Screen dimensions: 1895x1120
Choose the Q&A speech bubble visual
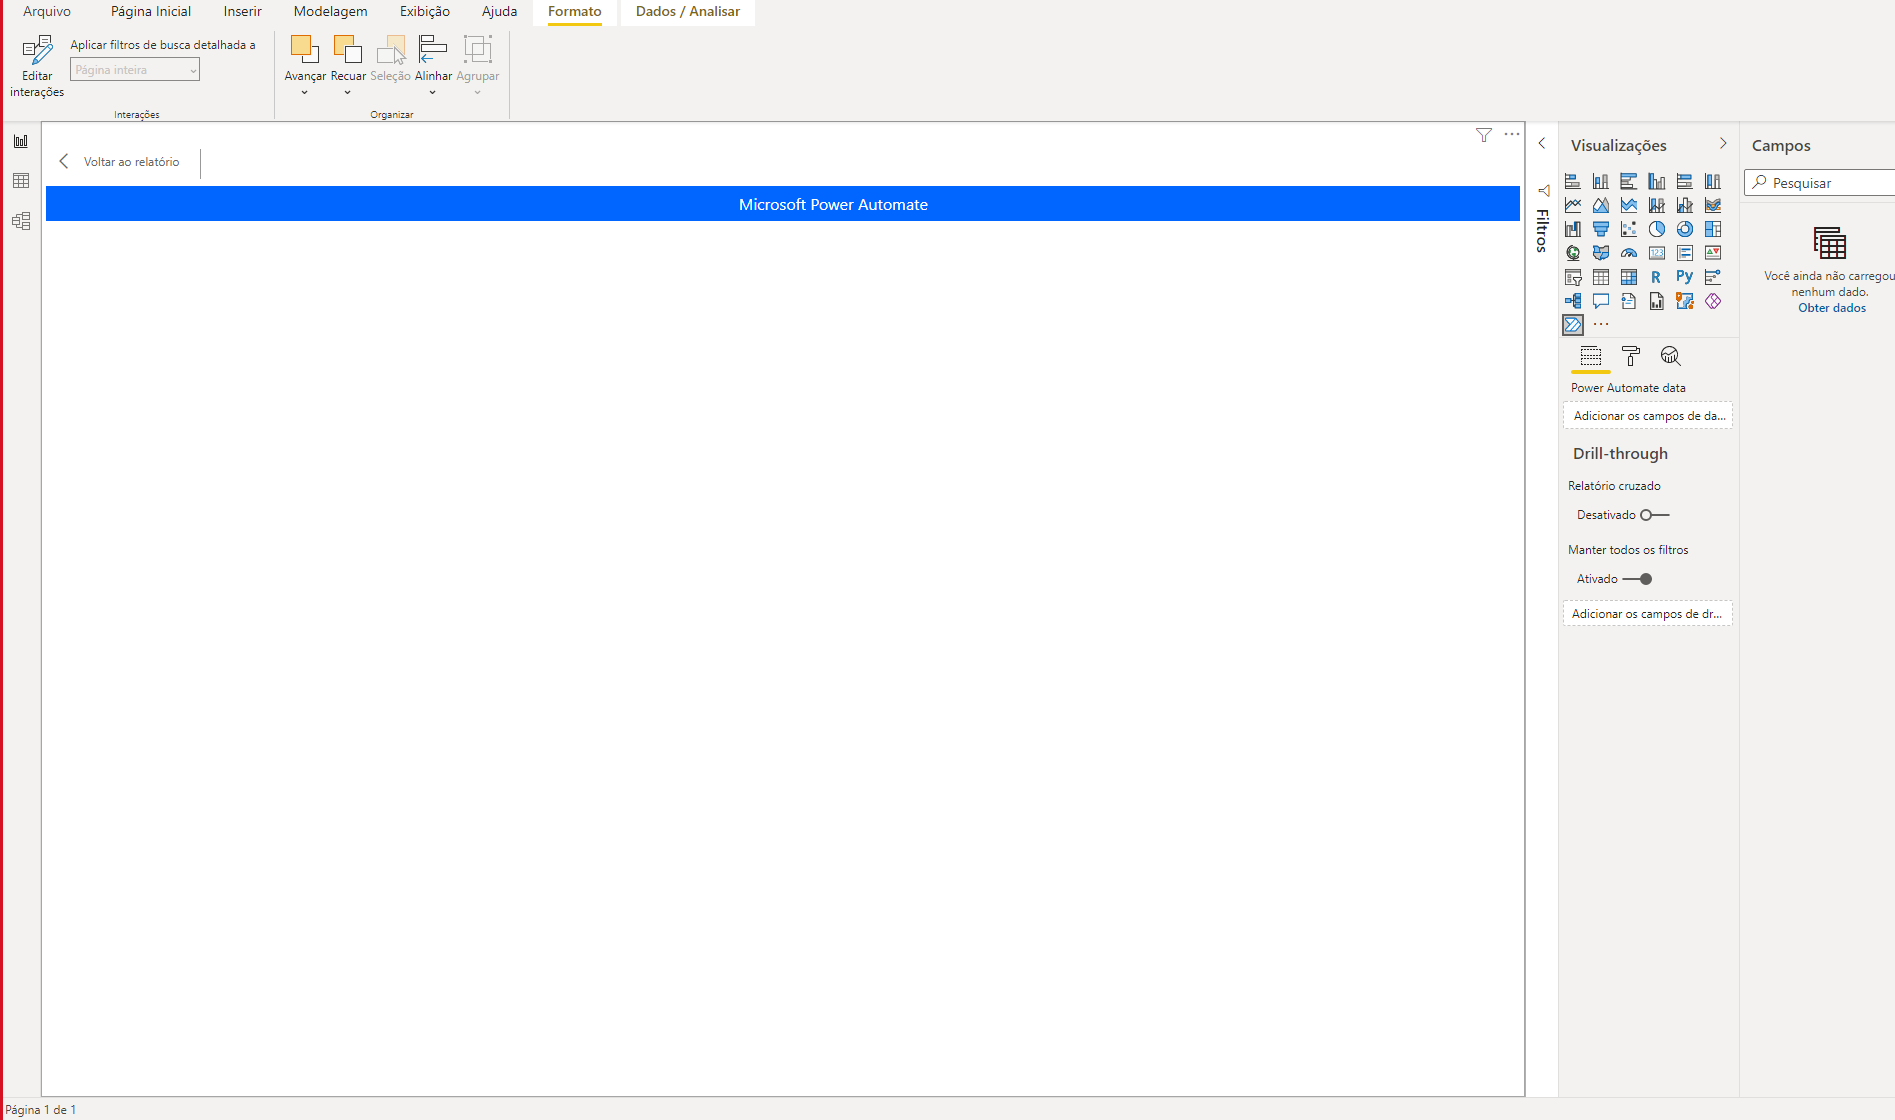(1601, 301)
